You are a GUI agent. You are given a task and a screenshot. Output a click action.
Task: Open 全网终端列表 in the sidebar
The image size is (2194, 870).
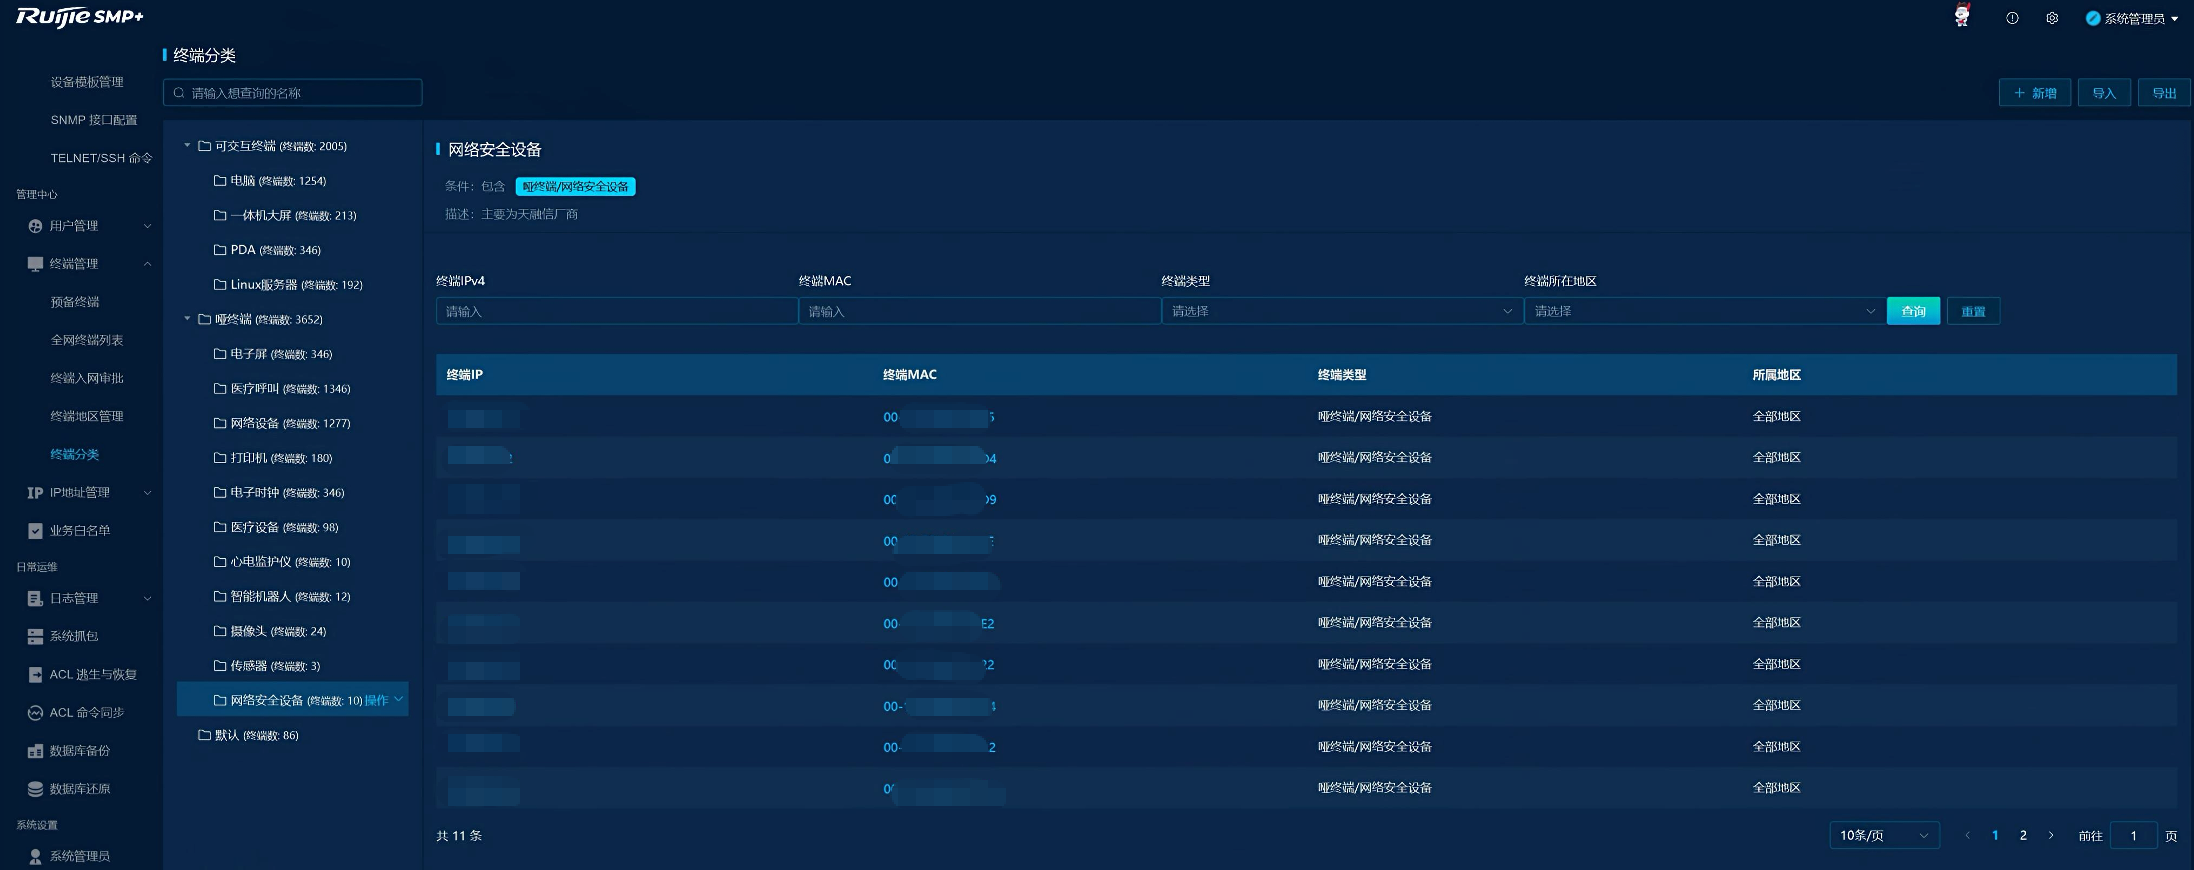pos(87,340)
